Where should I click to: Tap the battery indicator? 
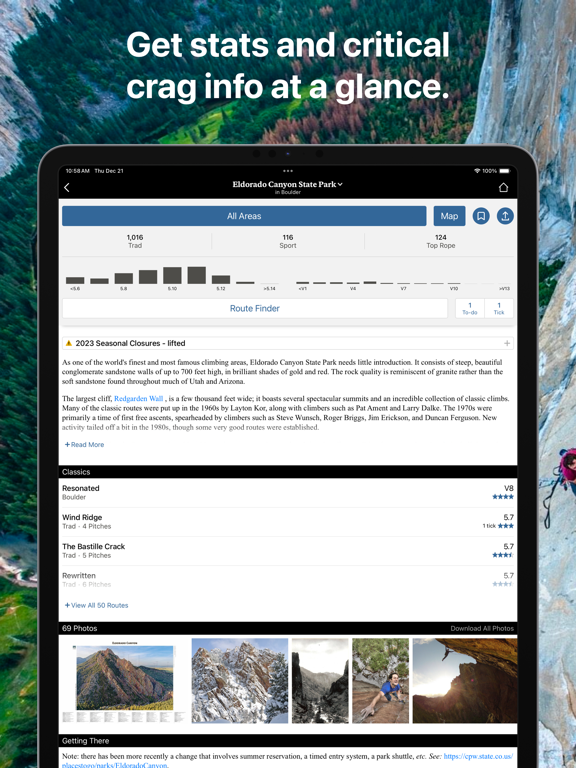pyautogui.click(x=504, y=171)
